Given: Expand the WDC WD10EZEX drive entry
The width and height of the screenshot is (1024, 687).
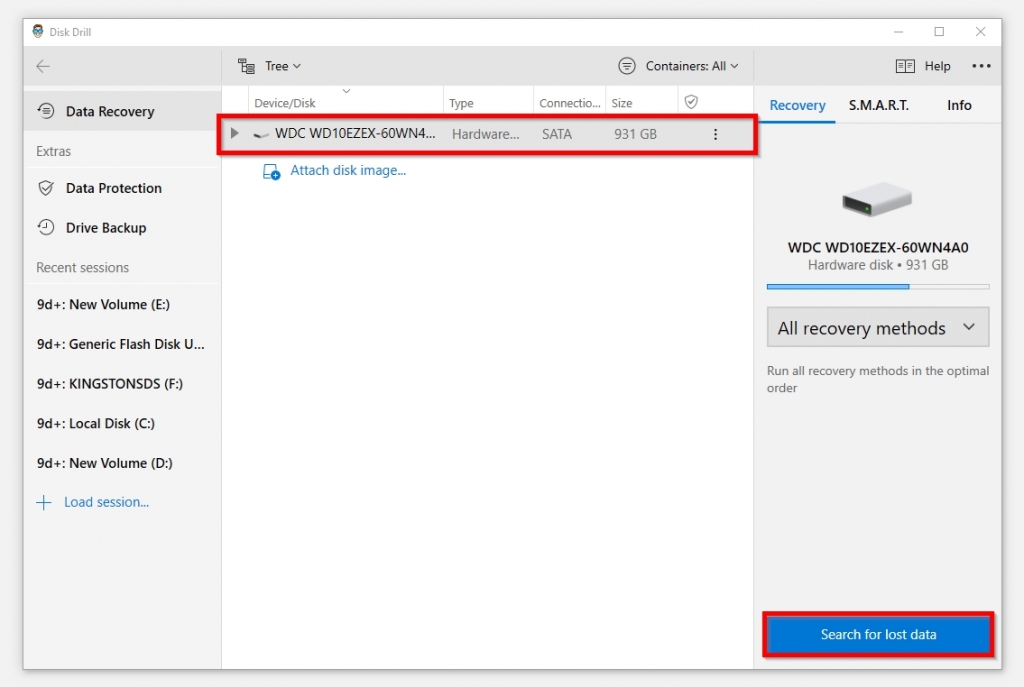Looking at the screenshot, I should pos(233,133).
